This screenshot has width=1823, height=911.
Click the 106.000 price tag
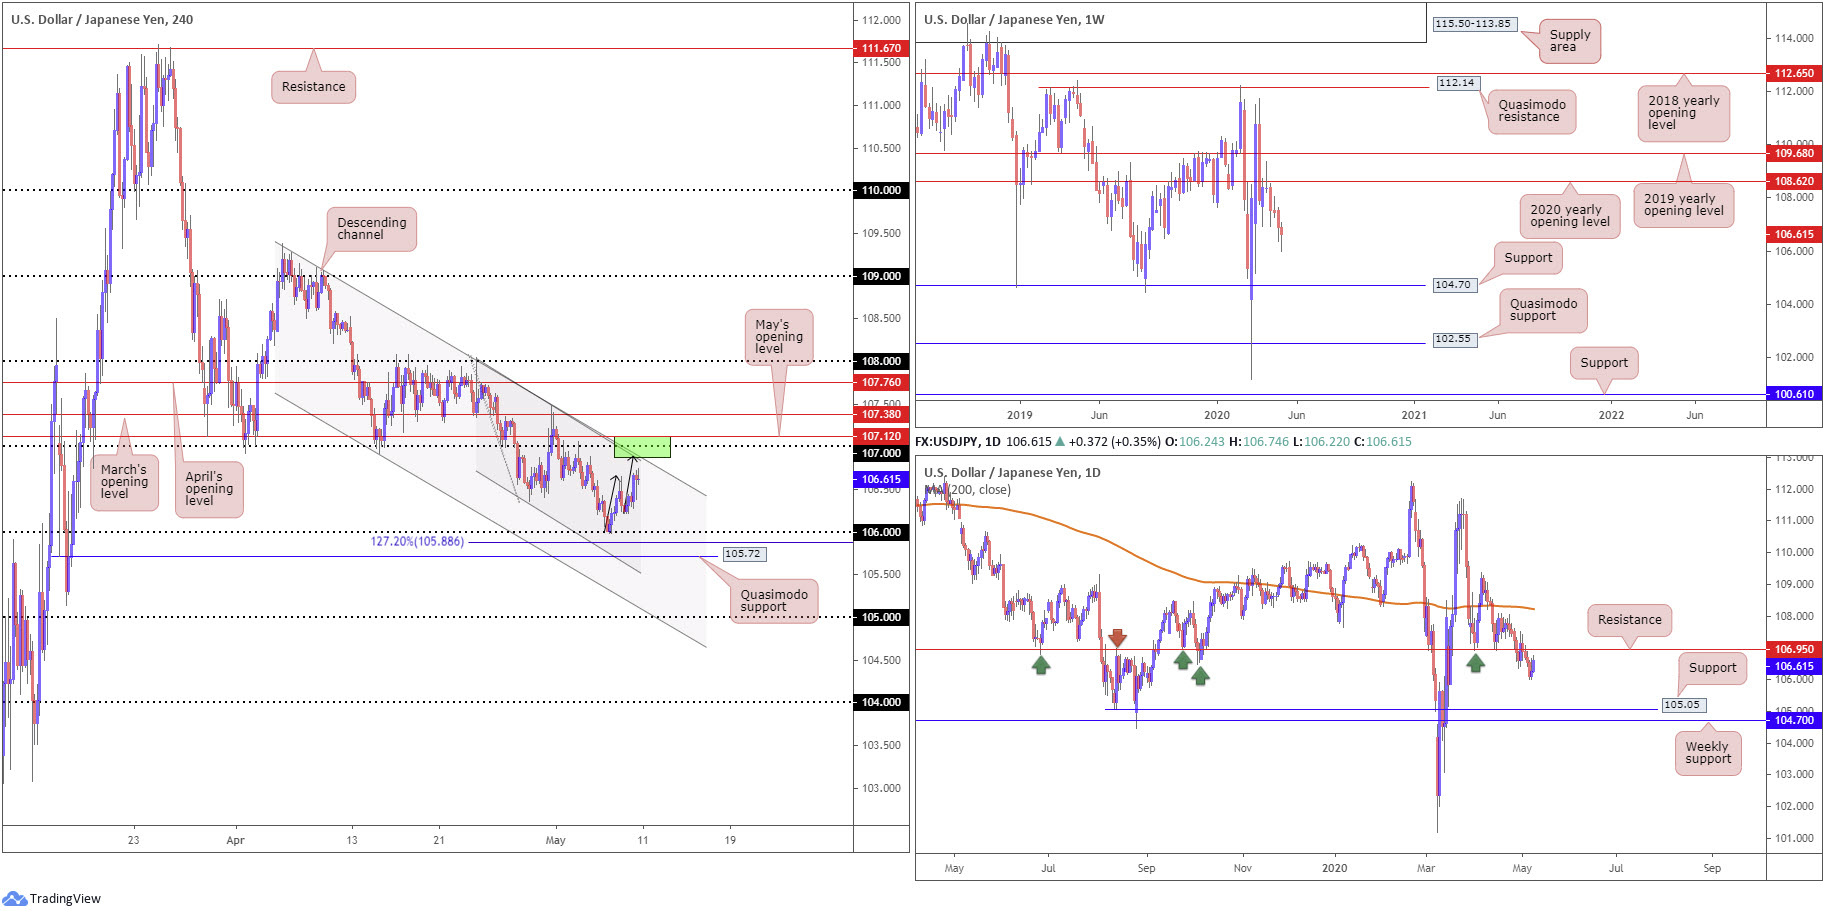881,532
